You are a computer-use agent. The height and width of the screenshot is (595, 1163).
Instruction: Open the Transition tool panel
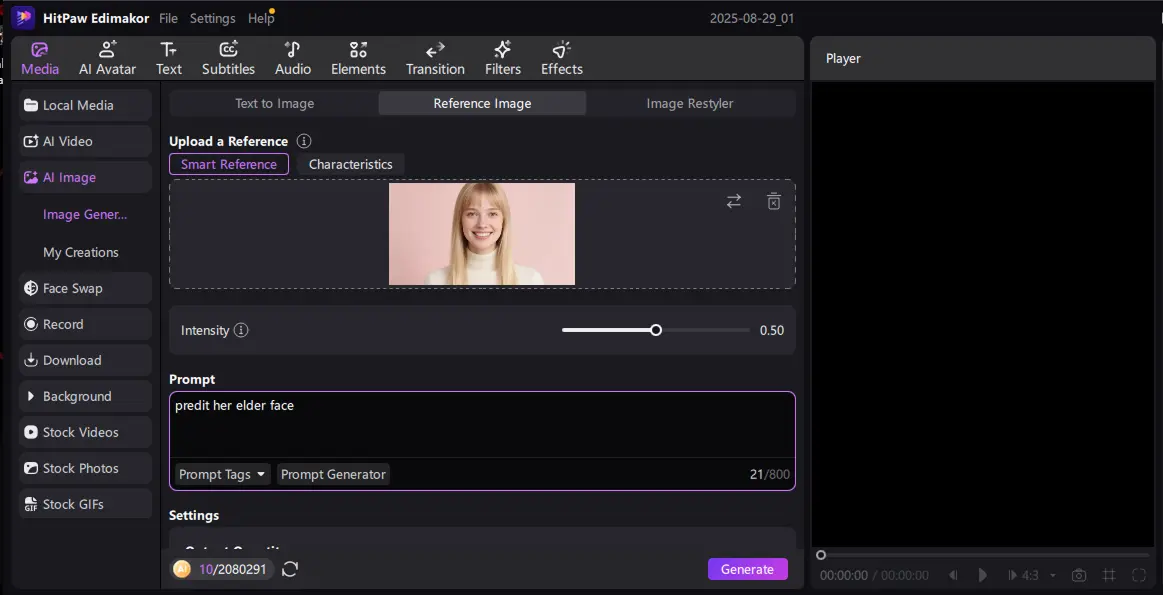pos(435,59)
